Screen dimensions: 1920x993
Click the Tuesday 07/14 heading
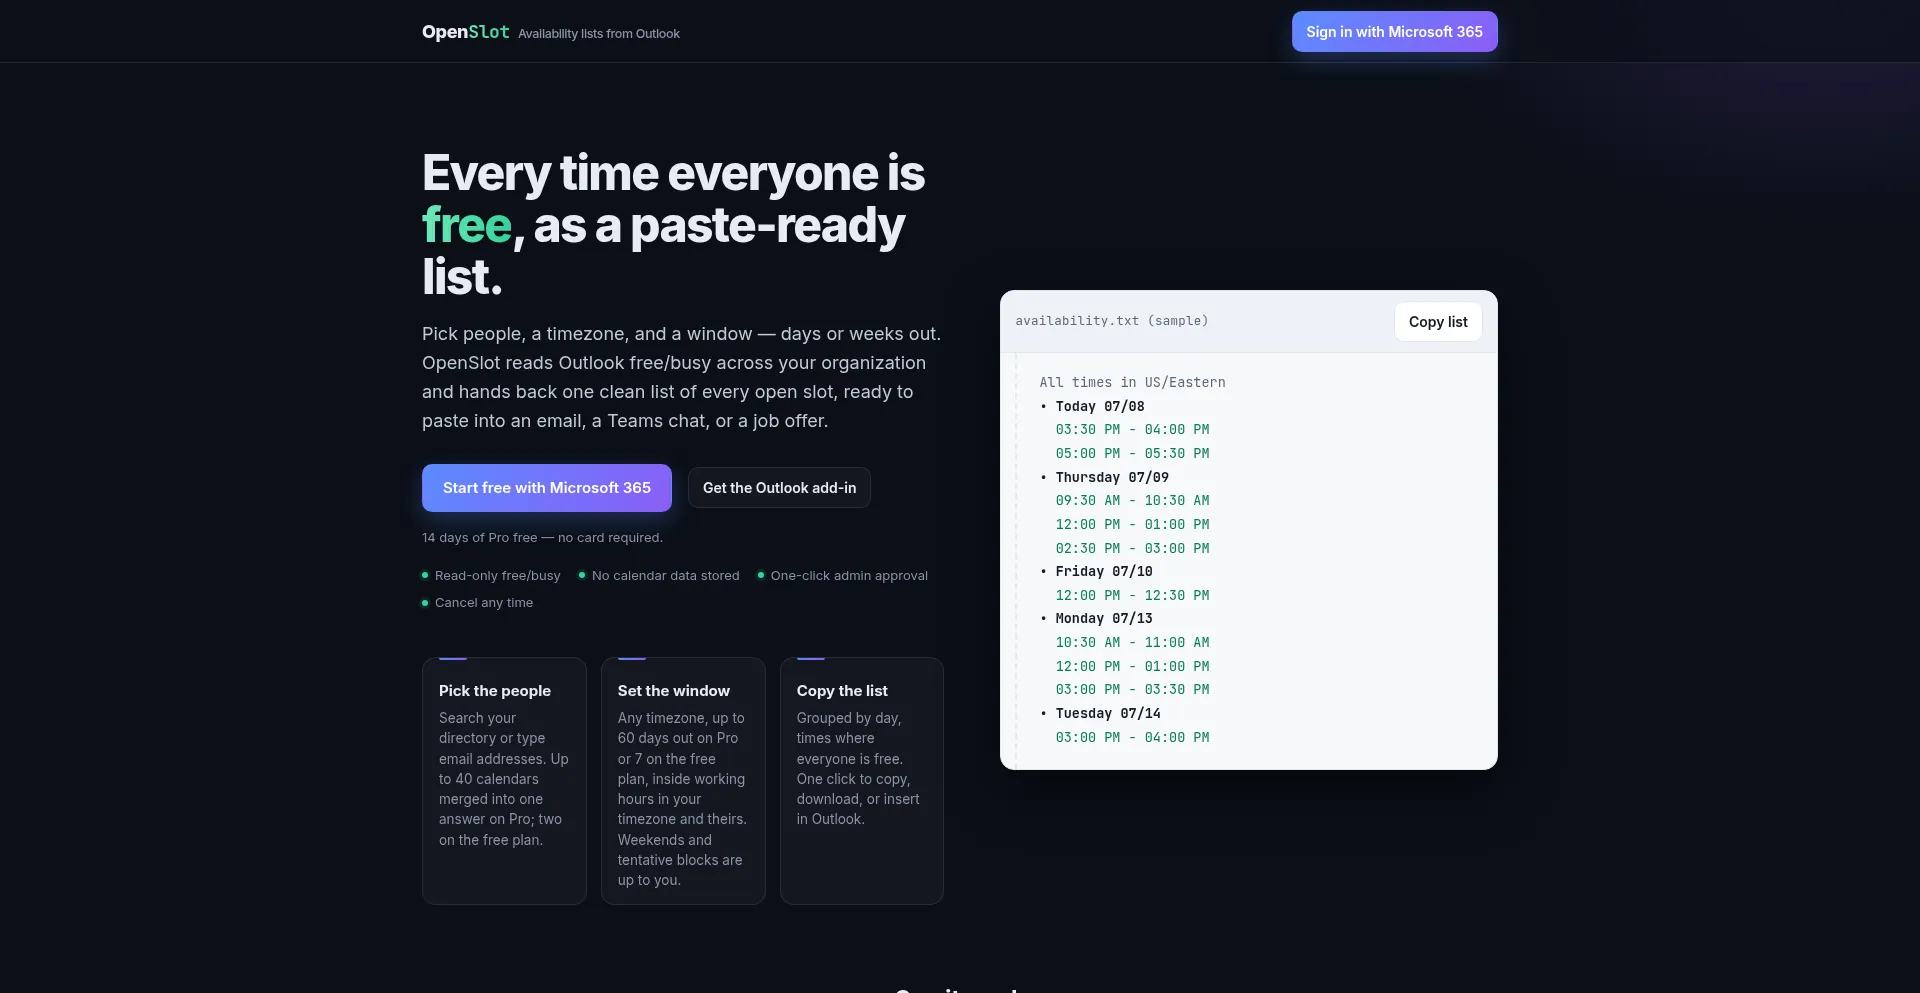tap(1108, 714)
